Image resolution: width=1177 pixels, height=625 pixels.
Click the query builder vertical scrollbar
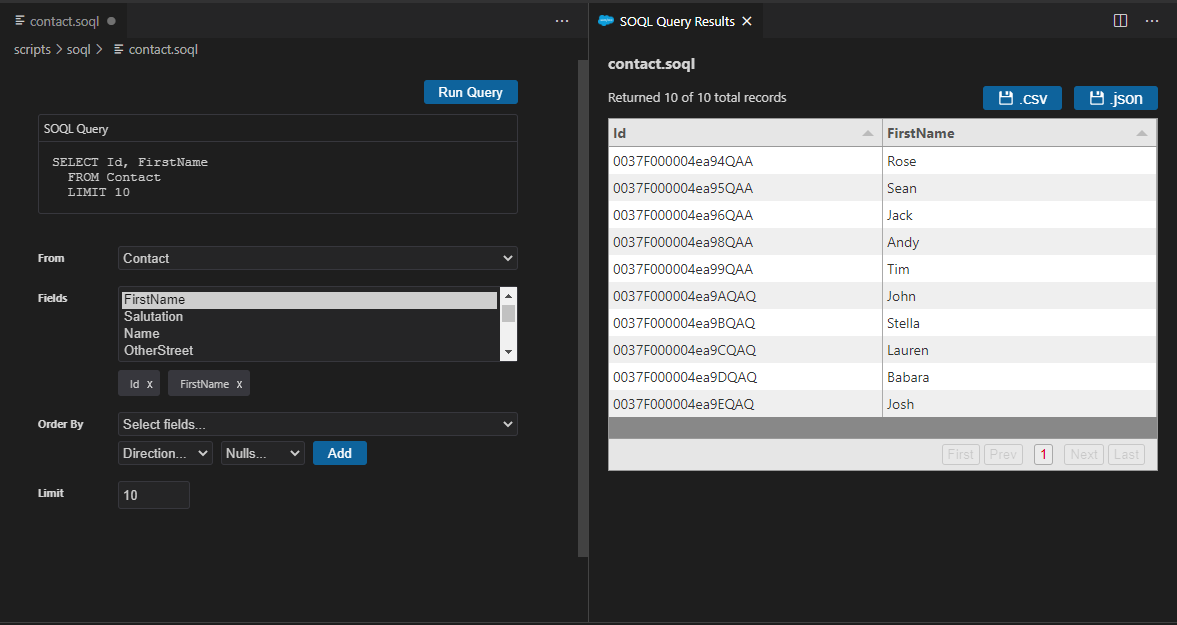(583, 308)
